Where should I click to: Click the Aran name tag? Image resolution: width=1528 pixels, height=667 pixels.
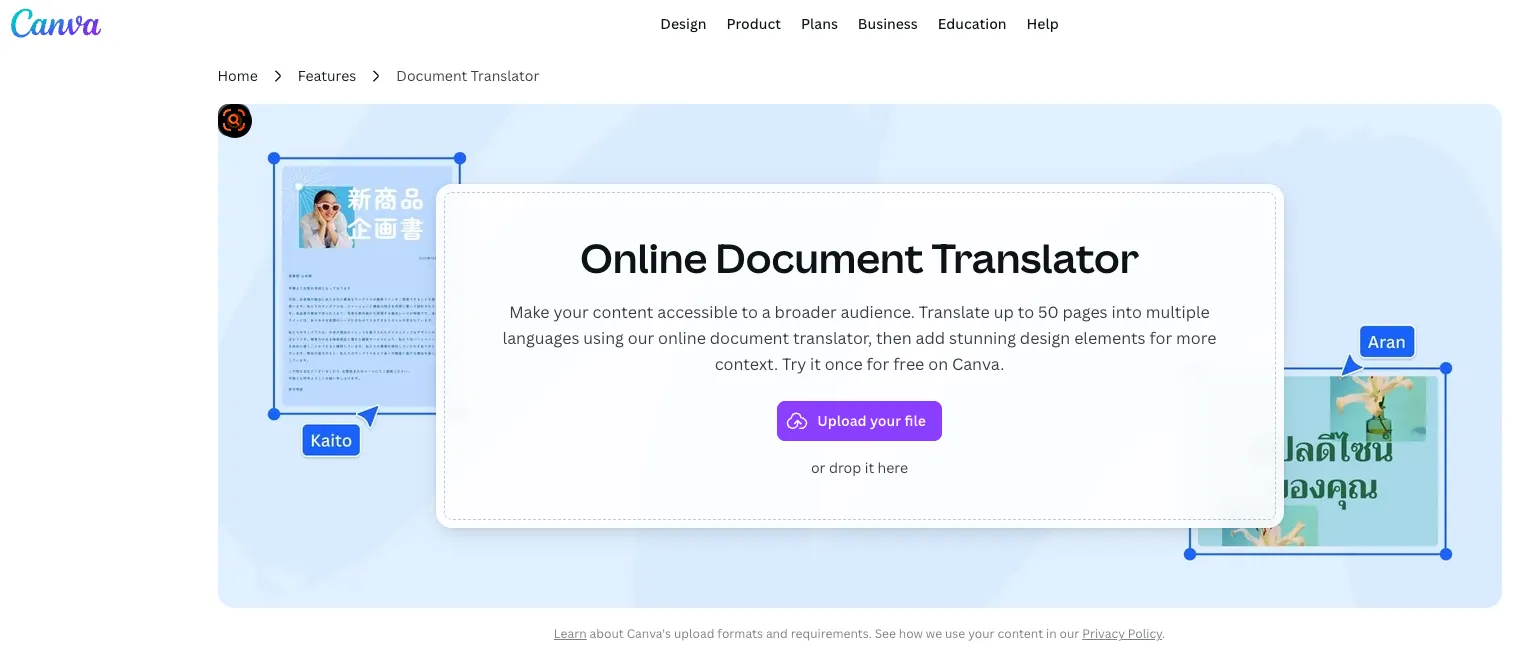[x=1387, y=342]
